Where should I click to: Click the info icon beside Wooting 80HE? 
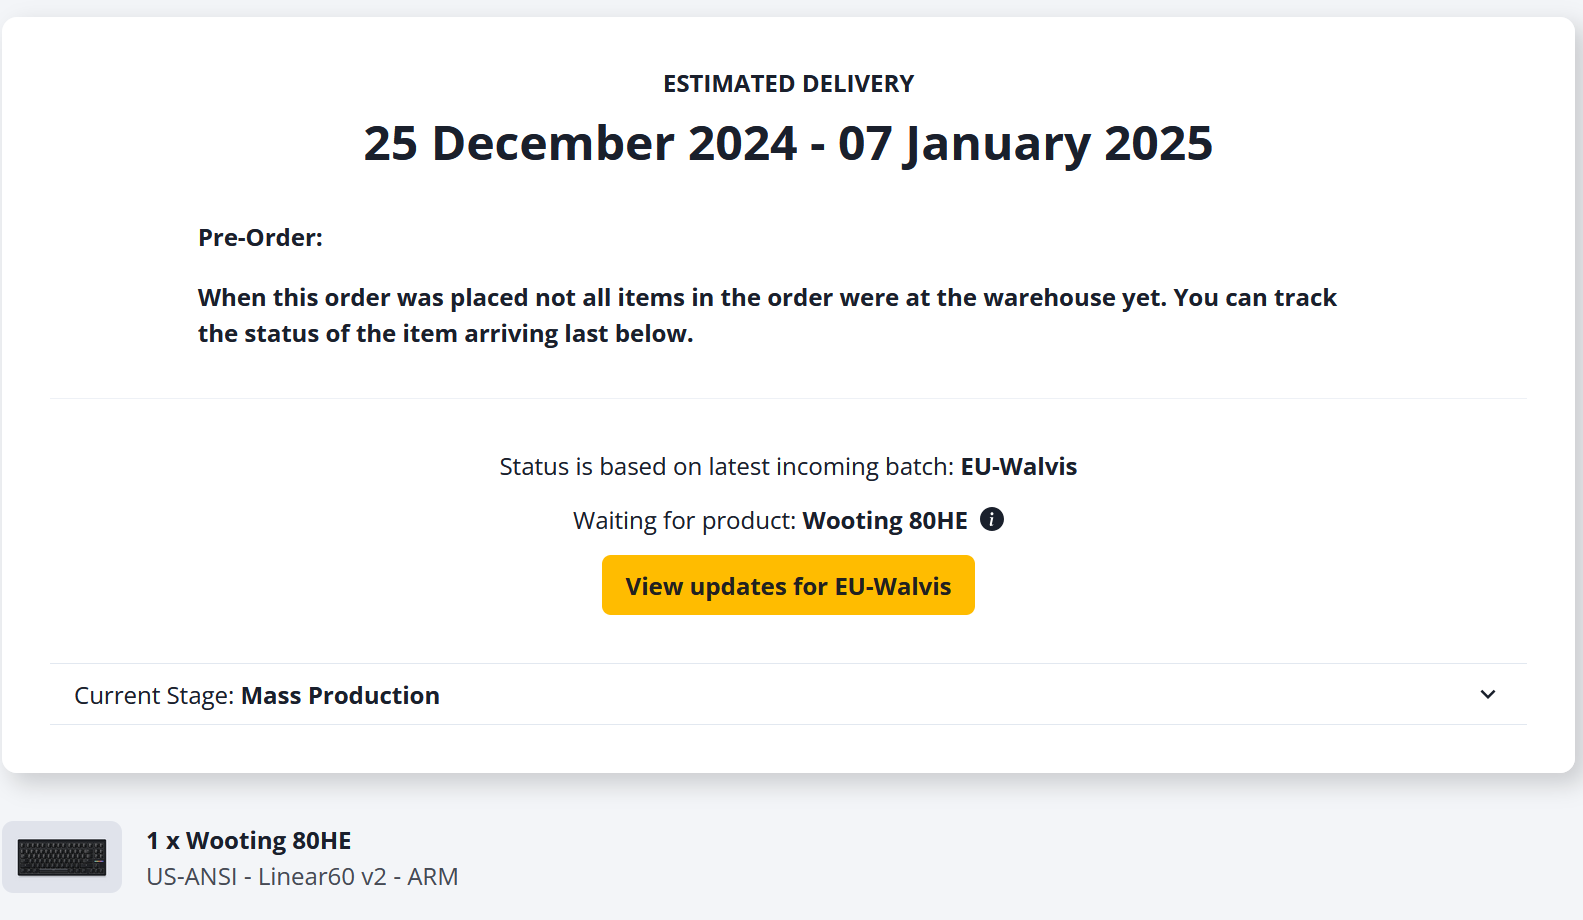coord(992,519)
